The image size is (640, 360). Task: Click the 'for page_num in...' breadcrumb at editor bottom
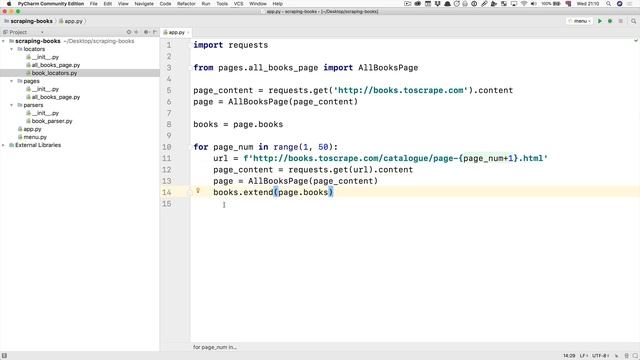pyautogui.click(x=215, y=347)
